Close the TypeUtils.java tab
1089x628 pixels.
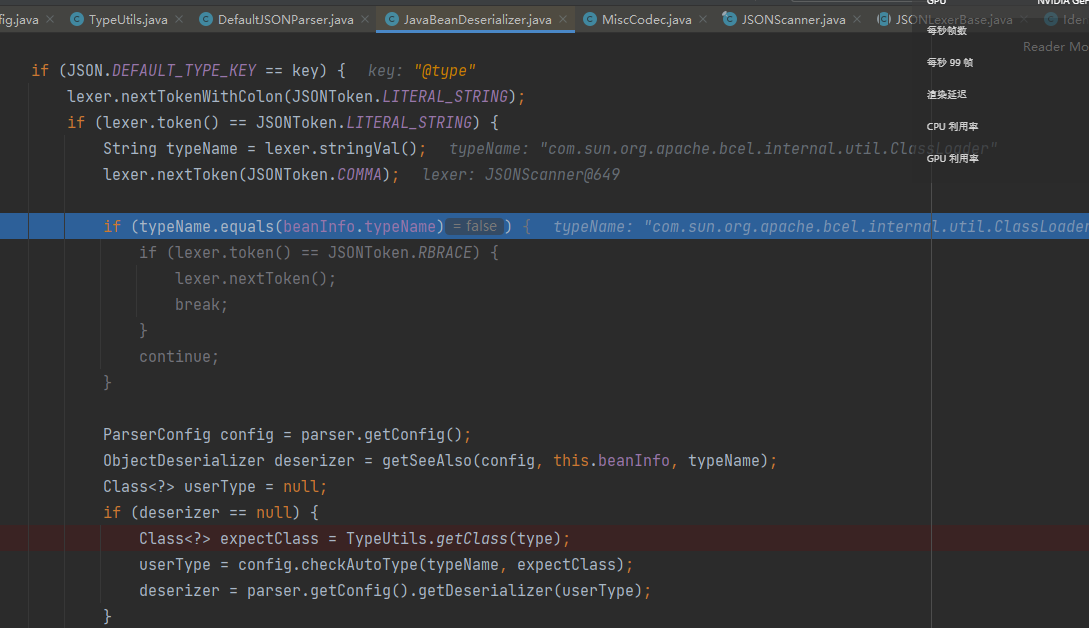point(179,19)
